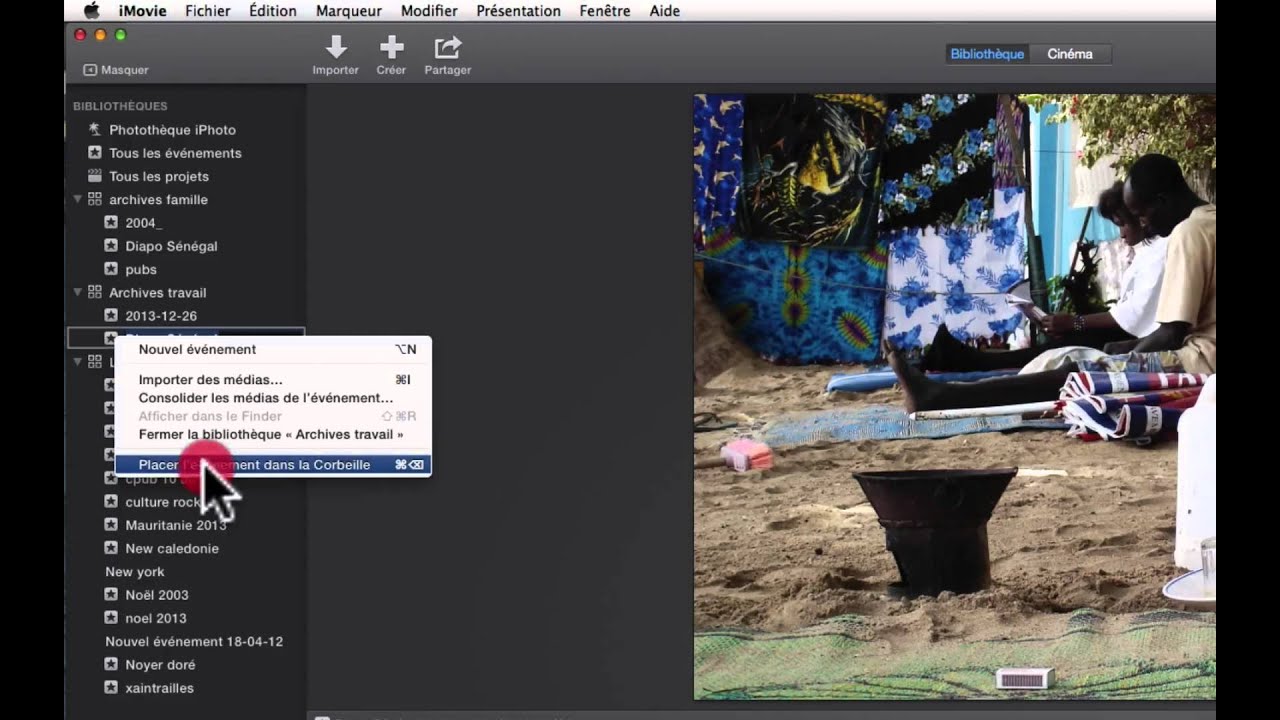Viewport: 1280px width, 720px height.
Task: Select the xaintrailles event
Action: pos(159,688)
